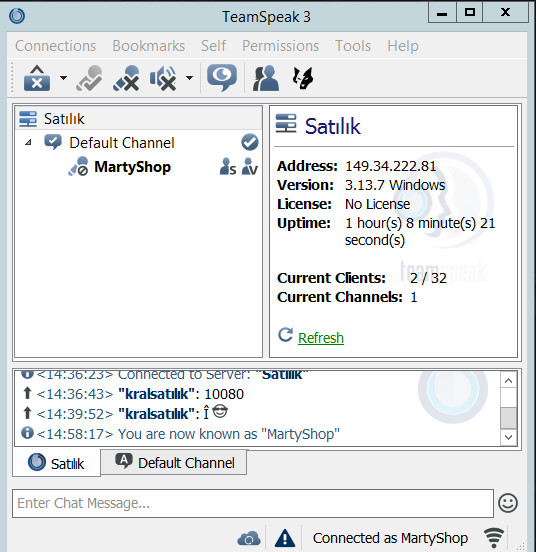Click the Disconnect from server toolbar icon

(37, 78)
